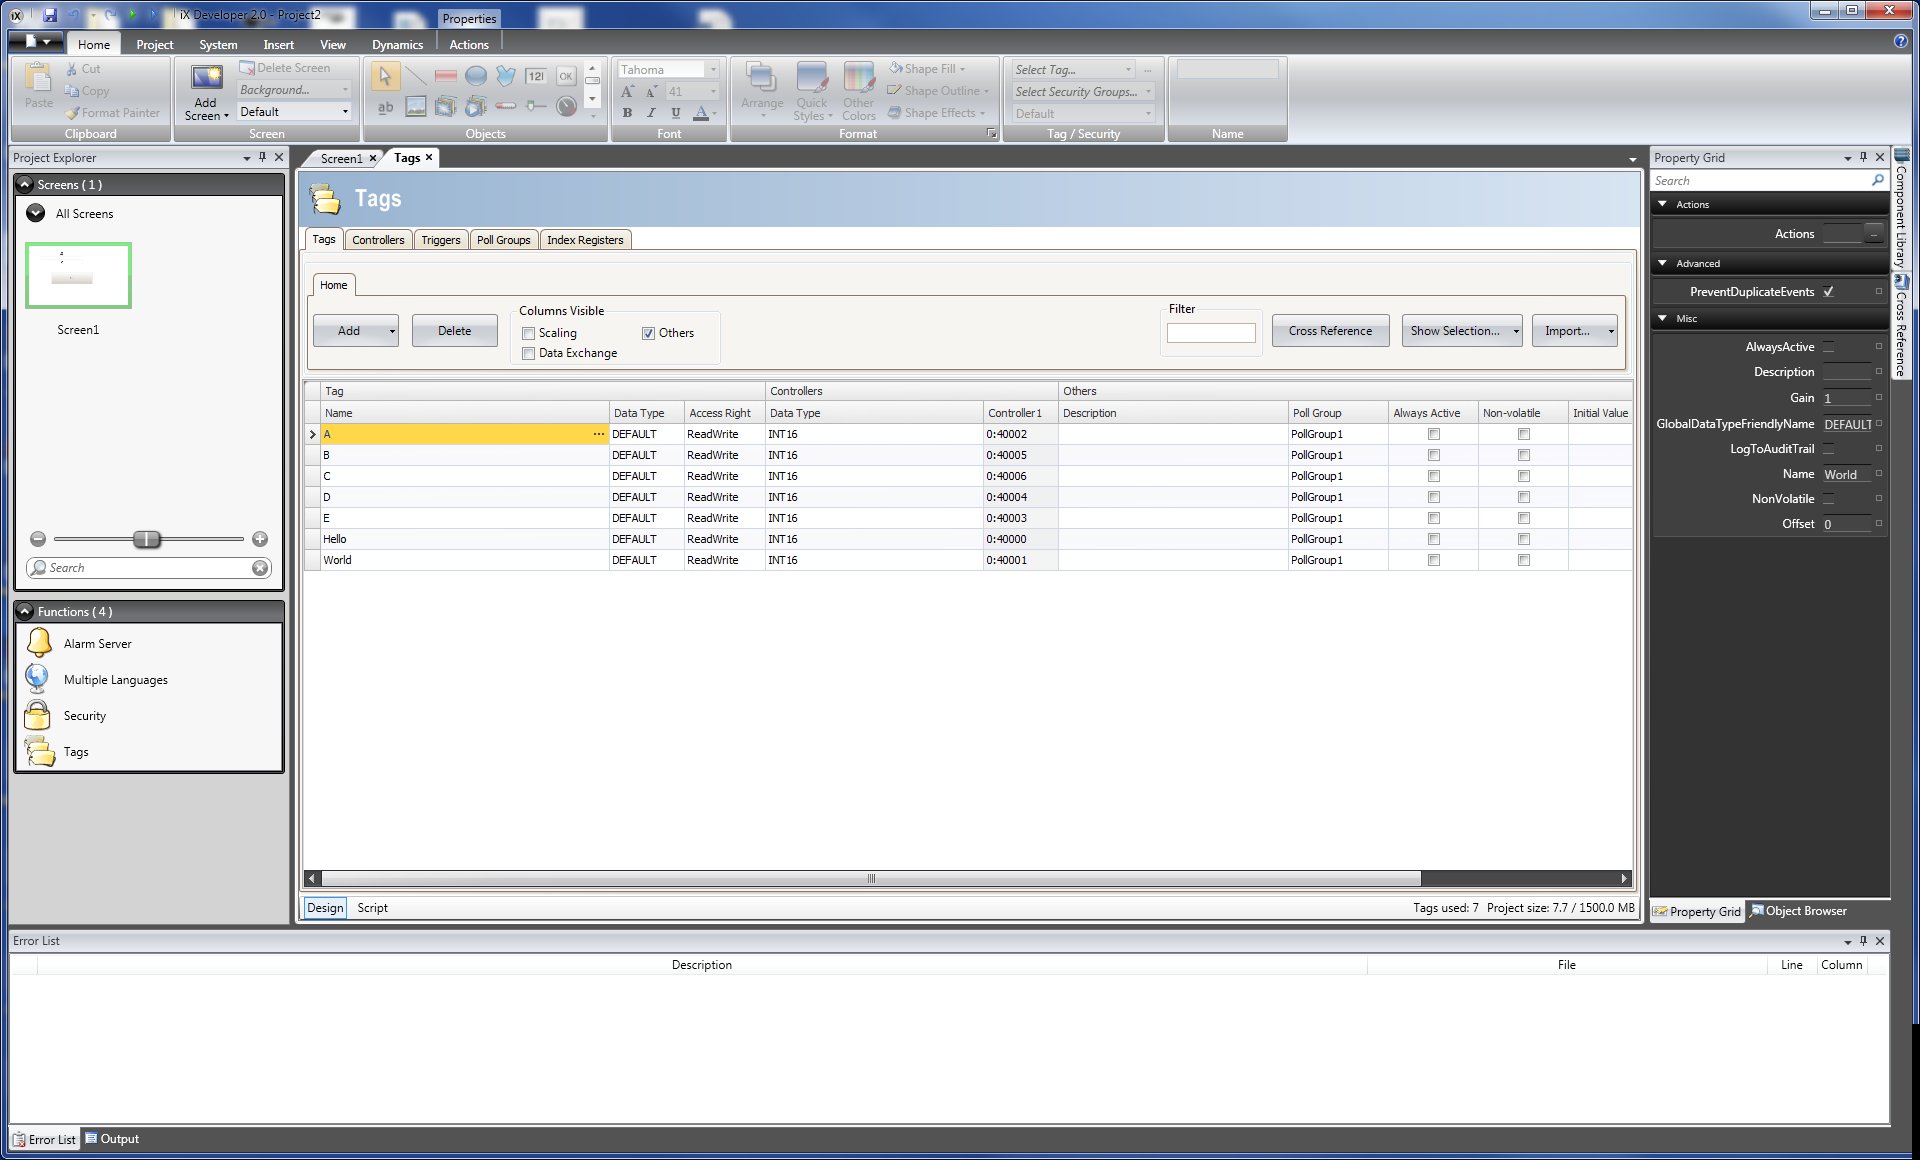This screenshot has width=1920, height=1160.
Task: Open the Object Browser panel tab
Action: [1798, 911]
